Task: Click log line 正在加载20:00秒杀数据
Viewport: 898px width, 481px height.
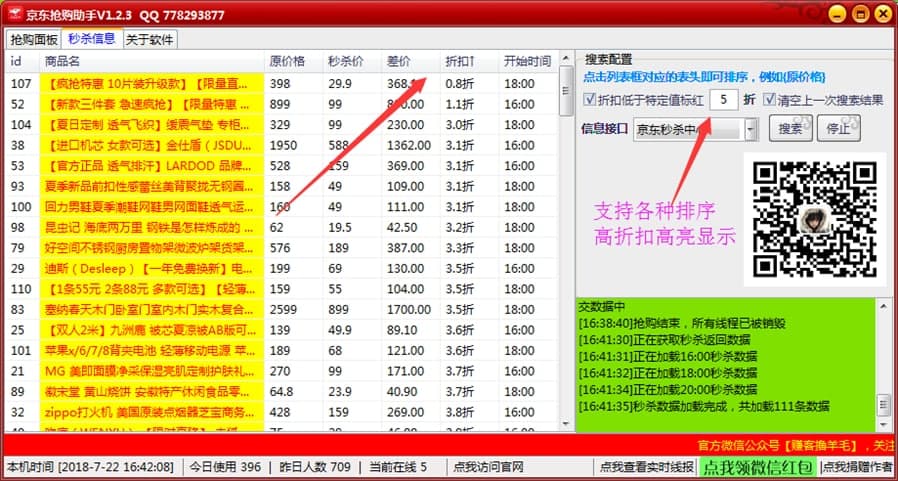Action: coord(668,390)
